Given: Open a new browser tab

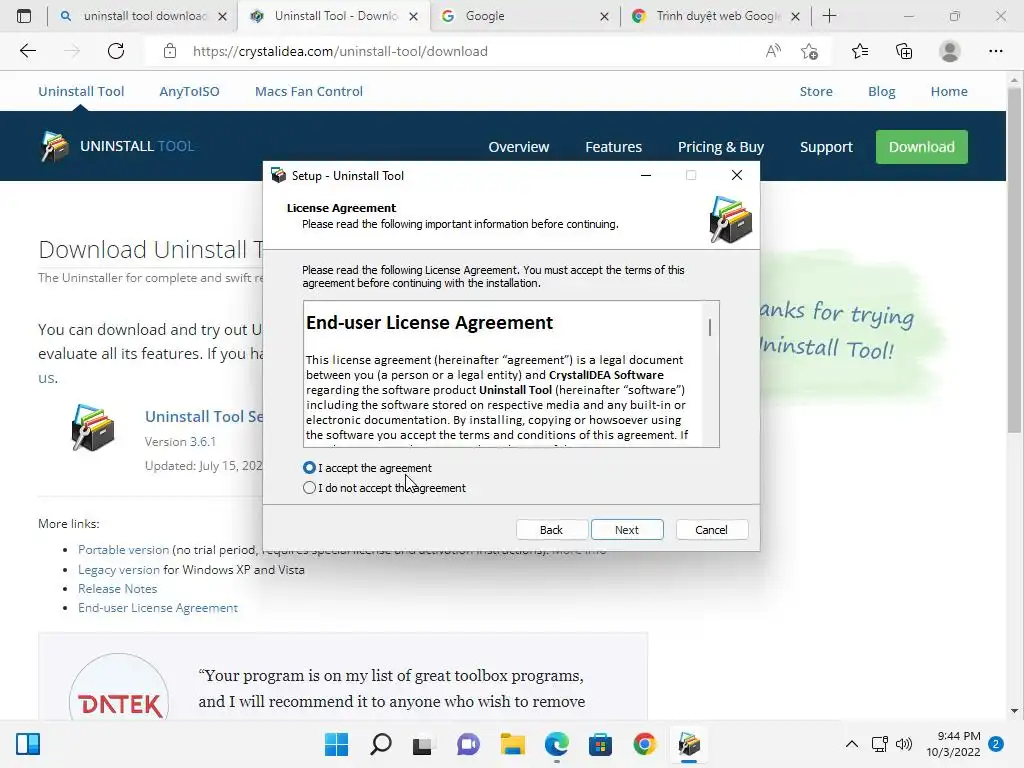Looking at the screenshot, I should click(x=829, y=16).
